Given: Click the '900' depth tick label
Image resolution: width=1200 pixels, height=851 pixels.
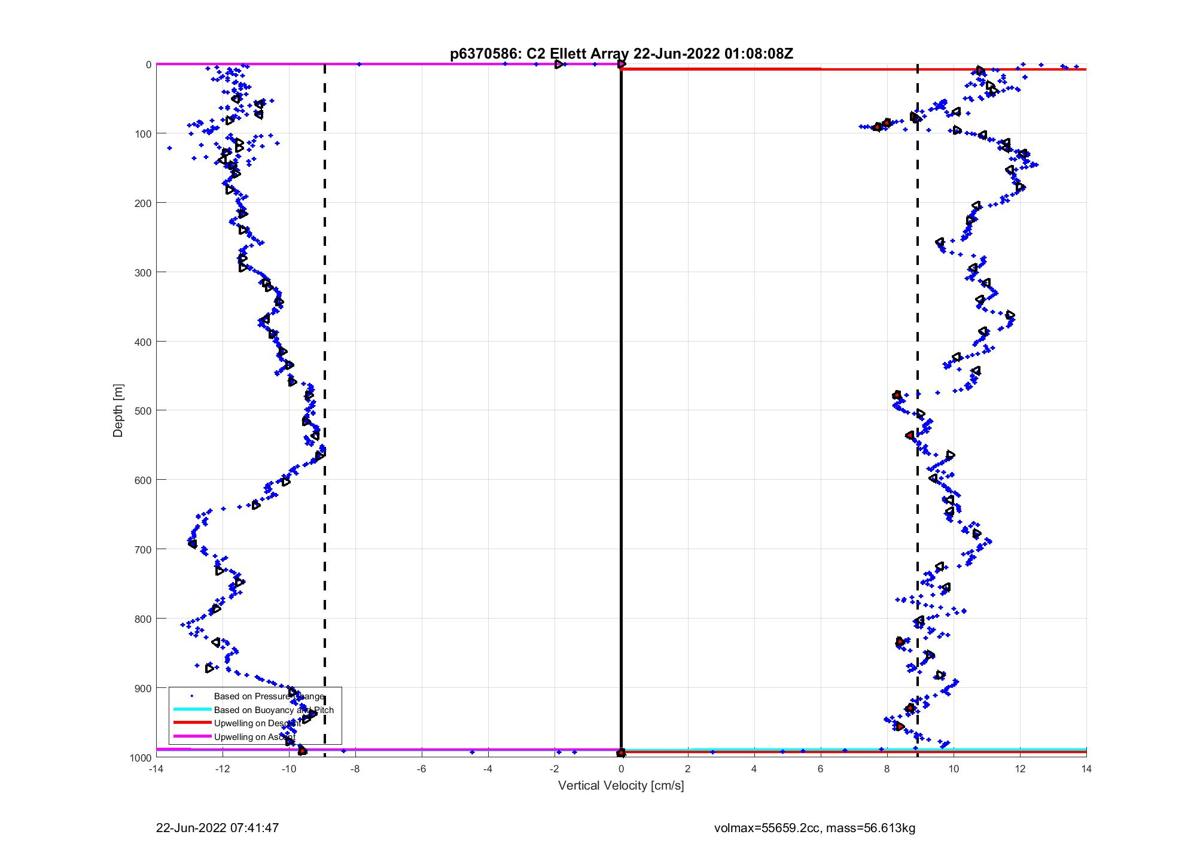Looking at the screenshot, I should (x=141, y=688).
